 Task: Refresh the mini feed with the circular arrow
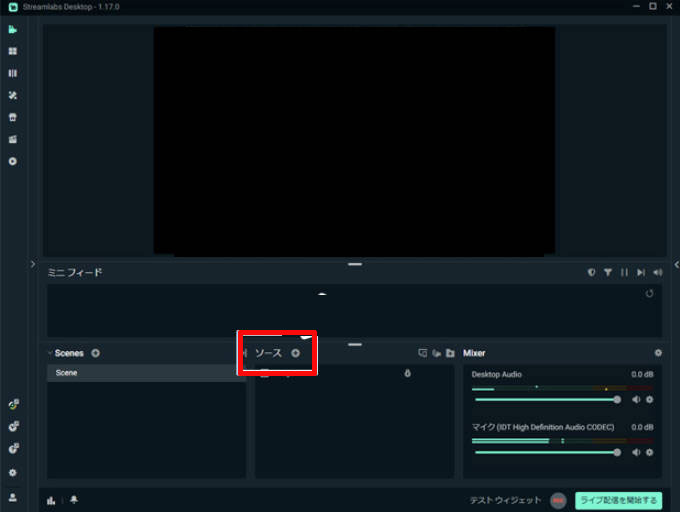[x=649, y=294]
